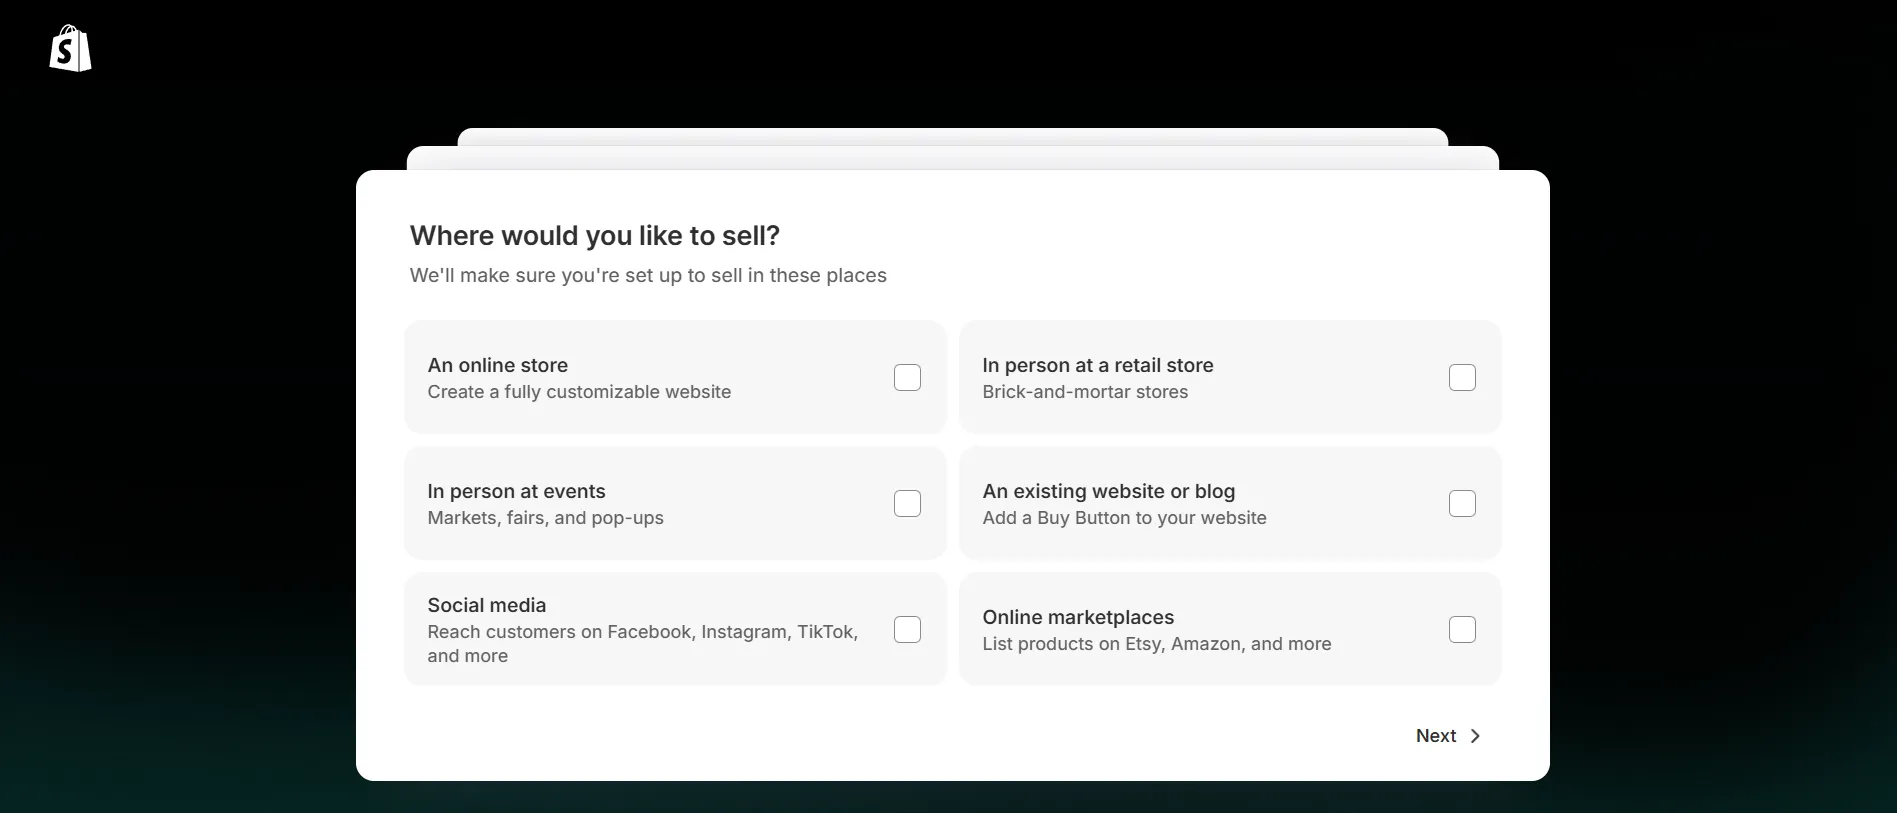
Task: Click 'Add a Buy Button to your website' text
Action: coord(1124,518)
